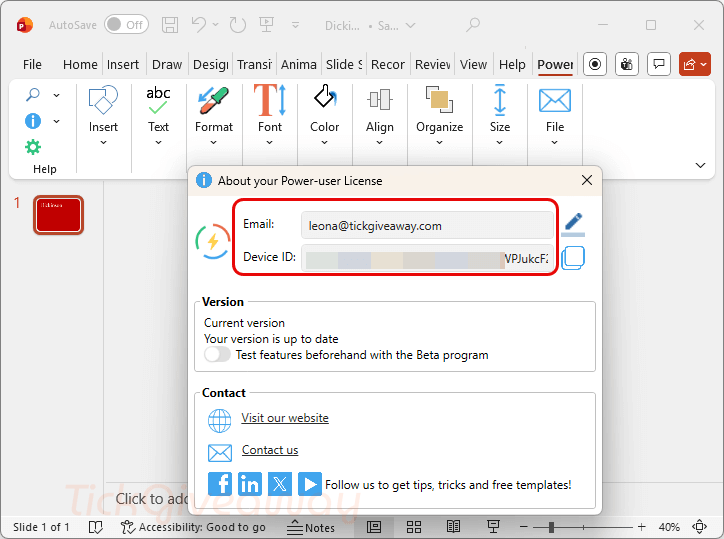Click the Device ID field

coord(427,258)
